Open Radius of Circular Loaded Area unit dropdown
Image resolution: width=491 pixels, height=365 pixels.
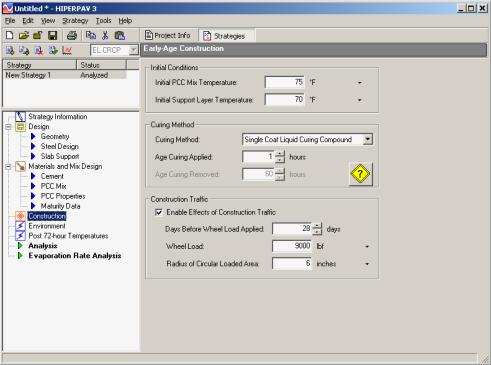pos(367,264)
